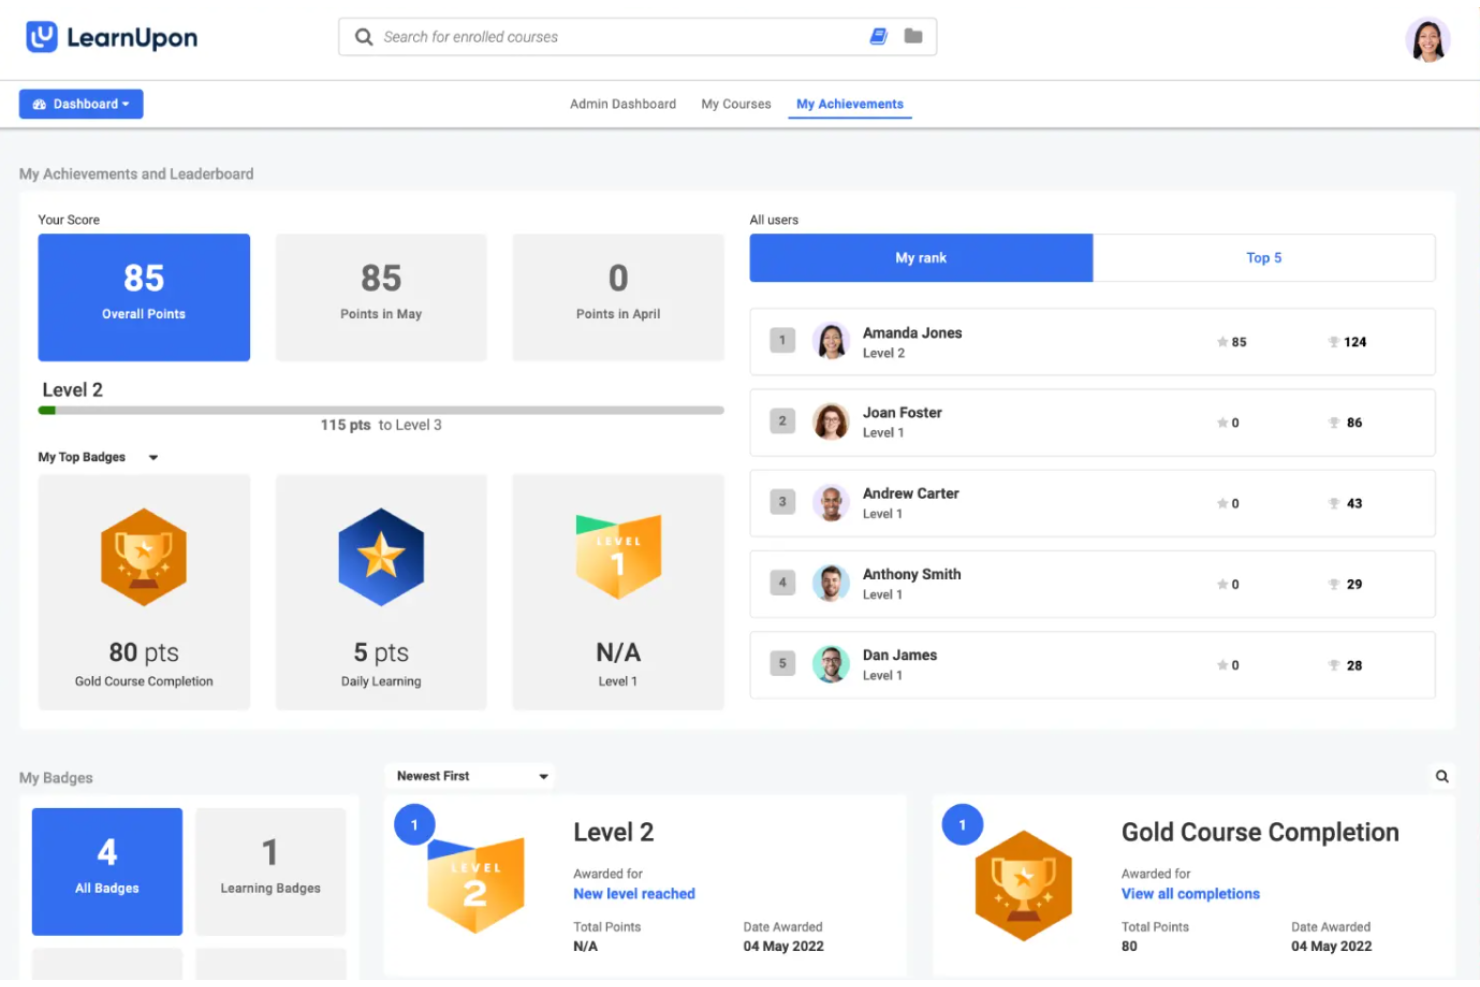Switch to the Admin Dashboard tab
The height and width of the screenshot is (987, 1480).
point(622,103)
